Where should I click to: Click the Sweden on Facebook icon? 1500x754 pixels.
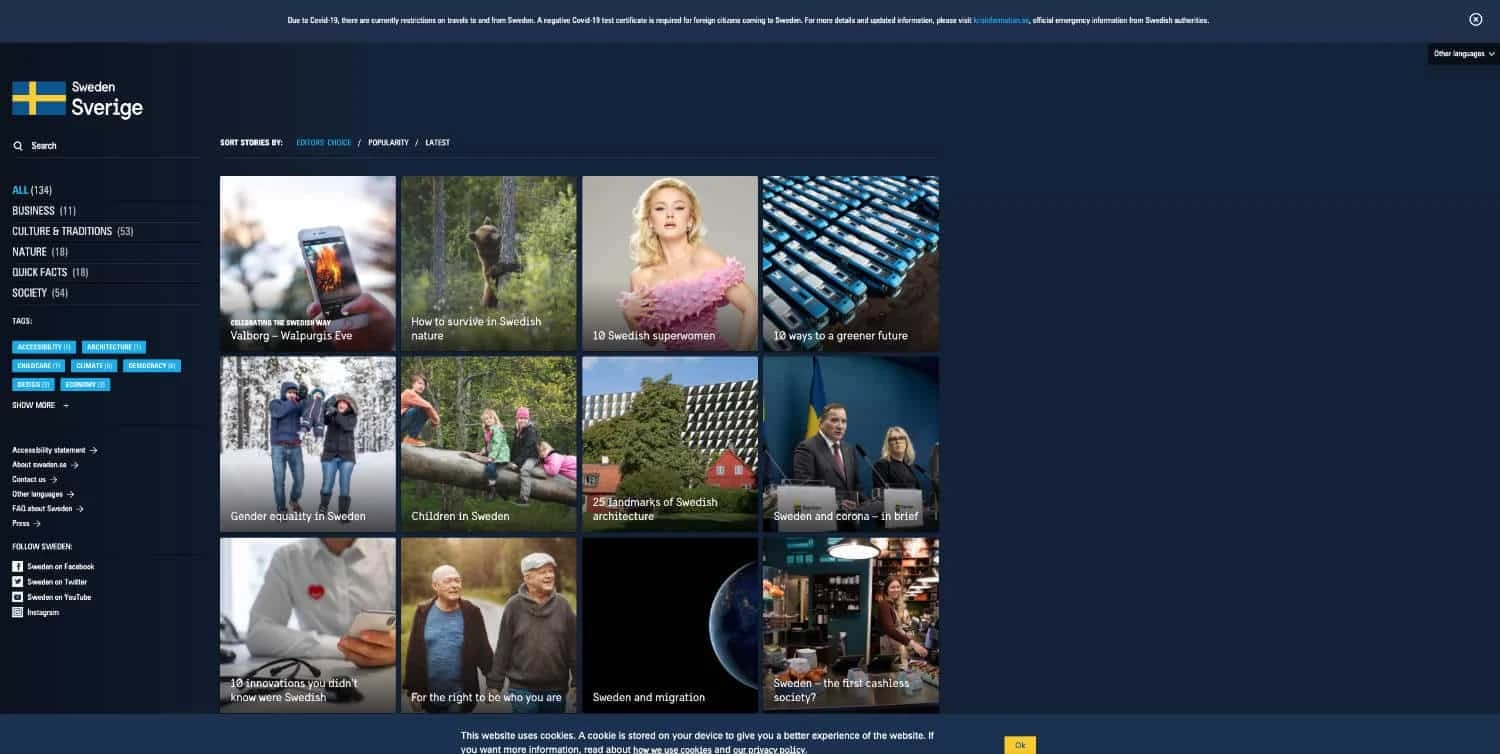click(17, 566)
